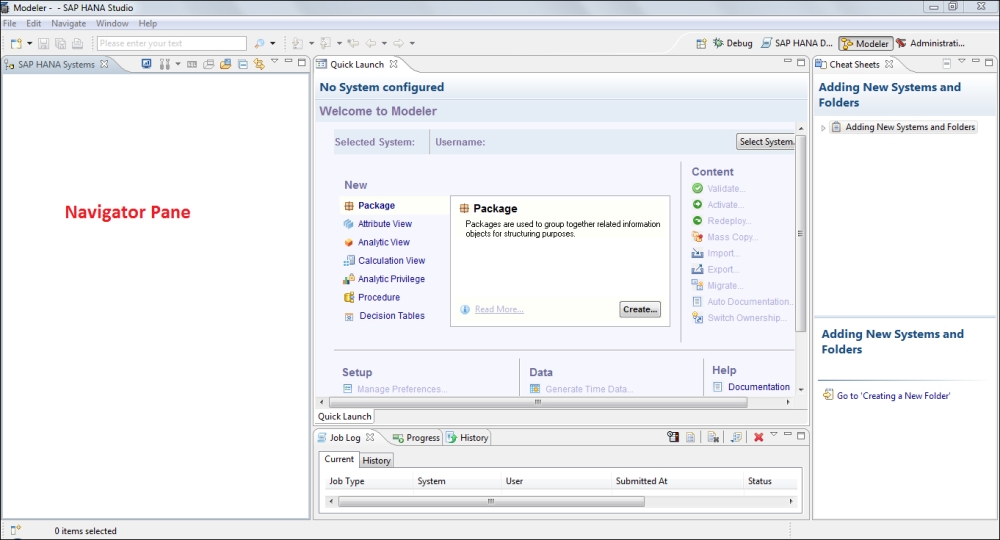This screenshot has width=1000, height=540.
Task: Click the Documentation link under Help
Action: click(759, 387)
